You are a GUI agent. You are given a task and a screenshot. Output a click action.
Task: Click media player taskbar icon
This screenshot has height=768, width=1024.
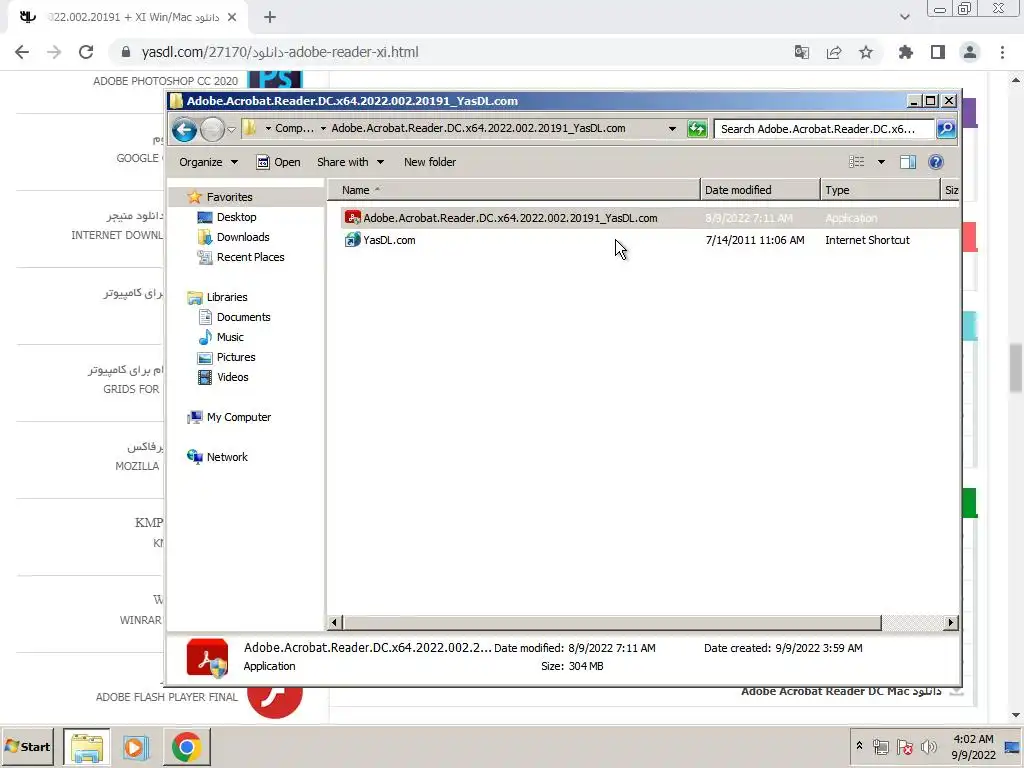click(136, 746)
